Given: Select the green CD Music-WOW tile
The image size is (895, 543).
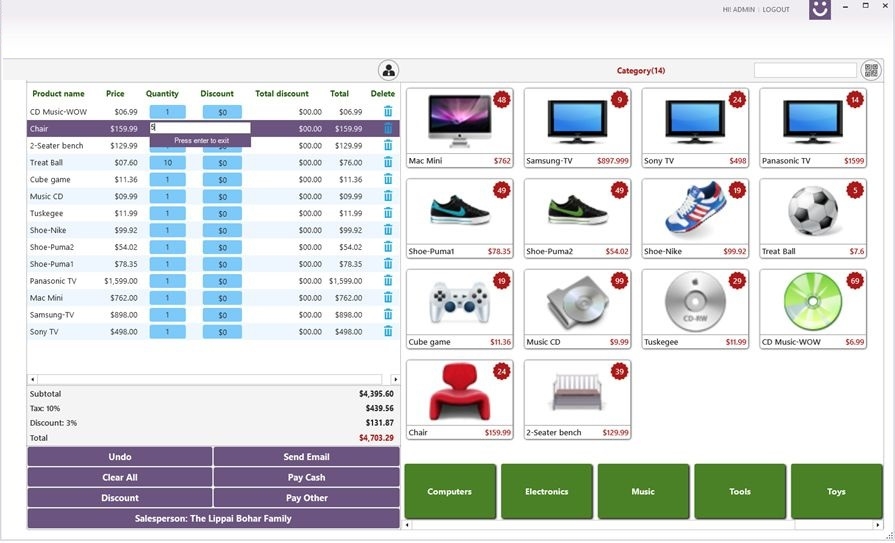Looking at the screenshot, I should pyautogui.click(x=813, y=309).
